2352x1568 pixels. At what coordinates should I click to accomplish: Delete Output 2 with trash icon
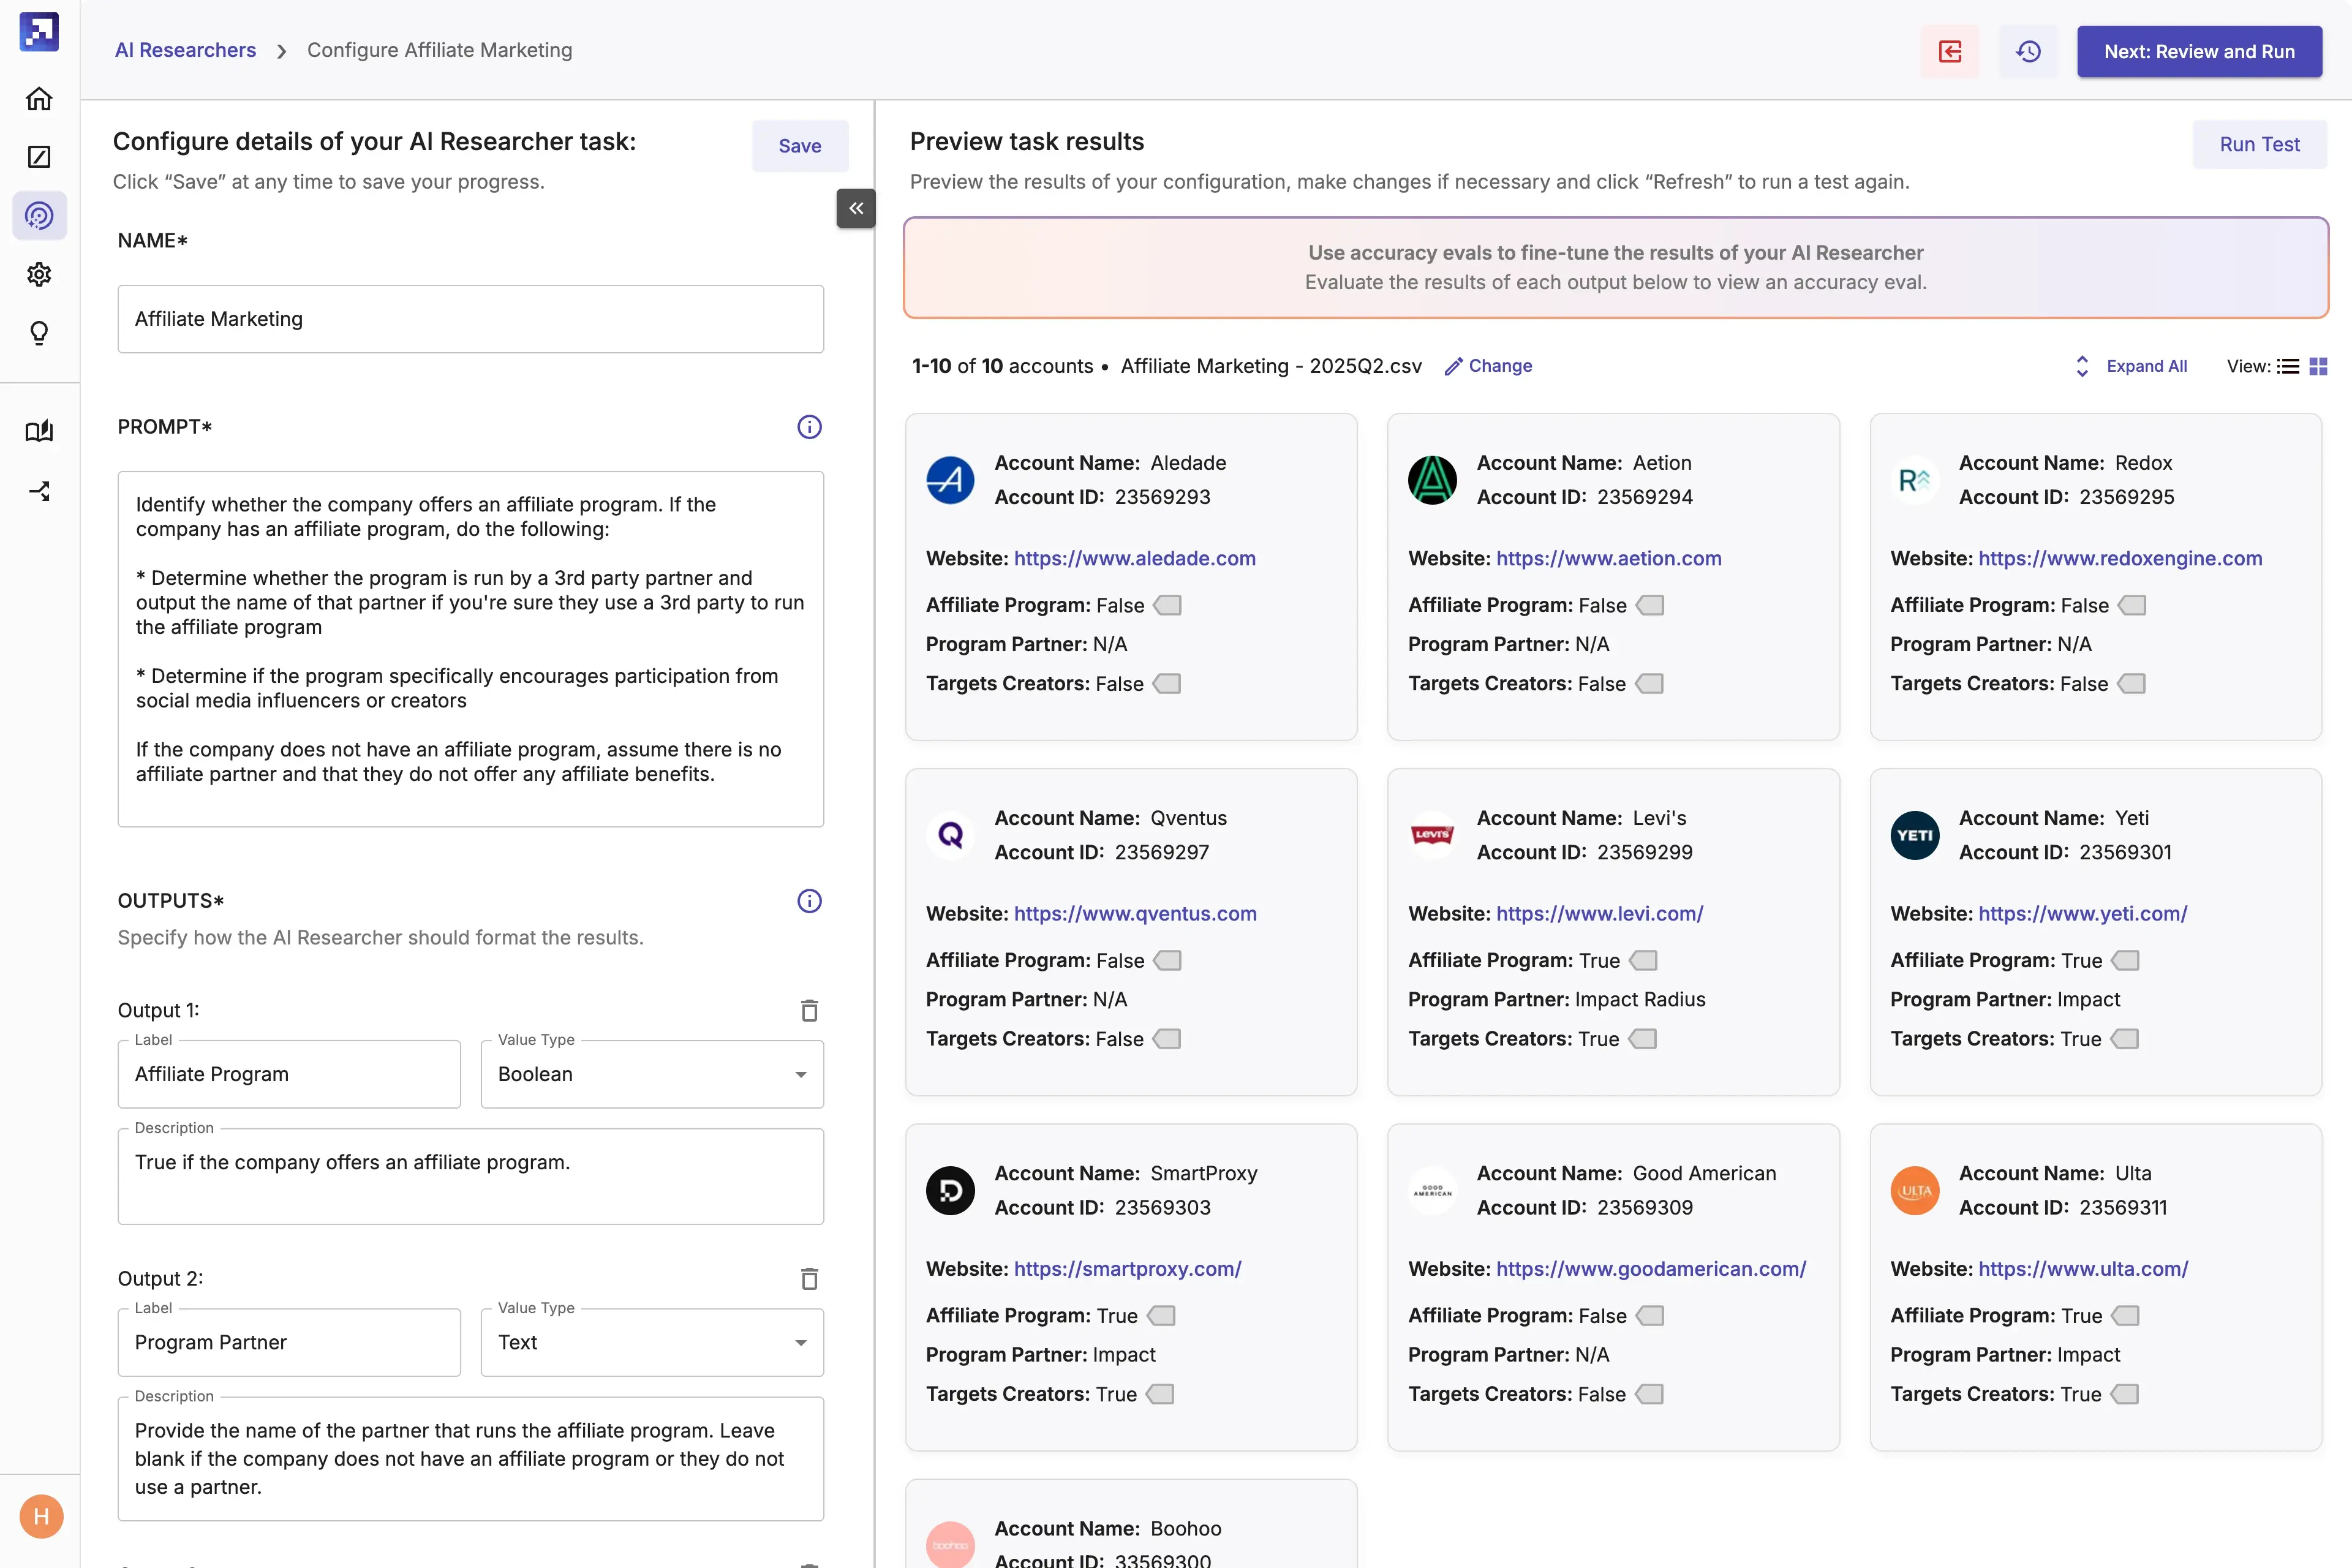(809, 1278)
